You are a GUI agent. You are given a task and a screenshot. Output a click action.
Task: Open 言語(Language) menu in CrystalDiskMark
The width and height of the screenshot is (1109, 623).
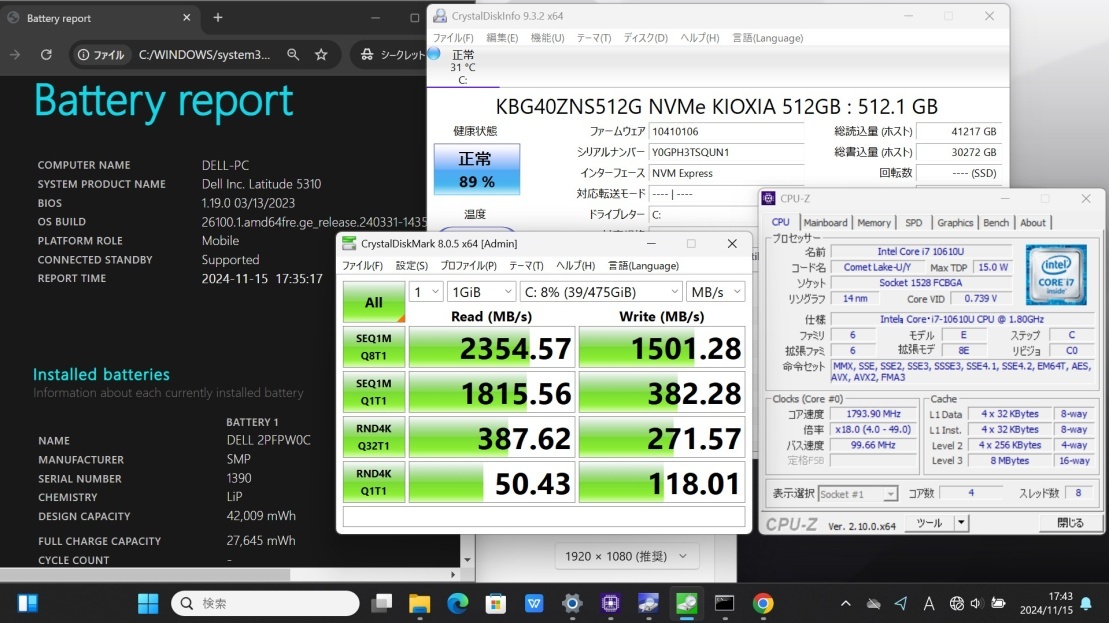643,266
